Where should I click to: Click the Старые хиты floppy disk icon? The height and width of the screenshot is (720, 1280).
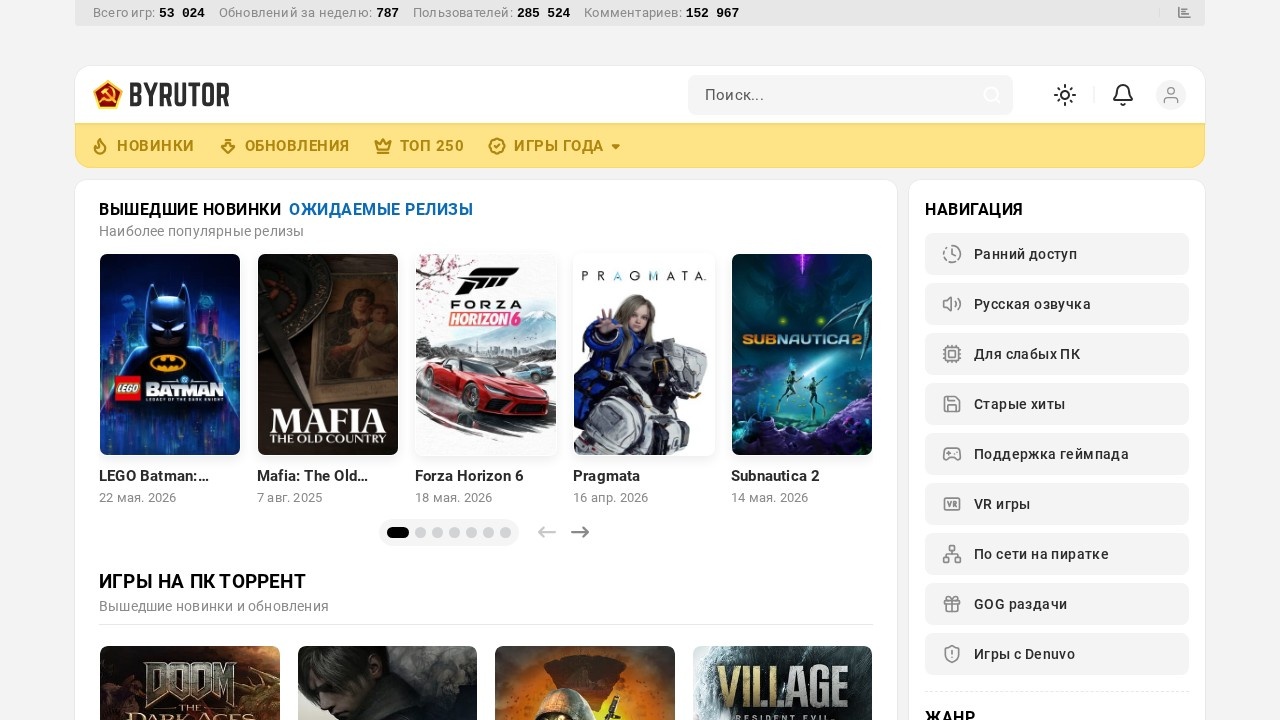click(x=952, y=404)
